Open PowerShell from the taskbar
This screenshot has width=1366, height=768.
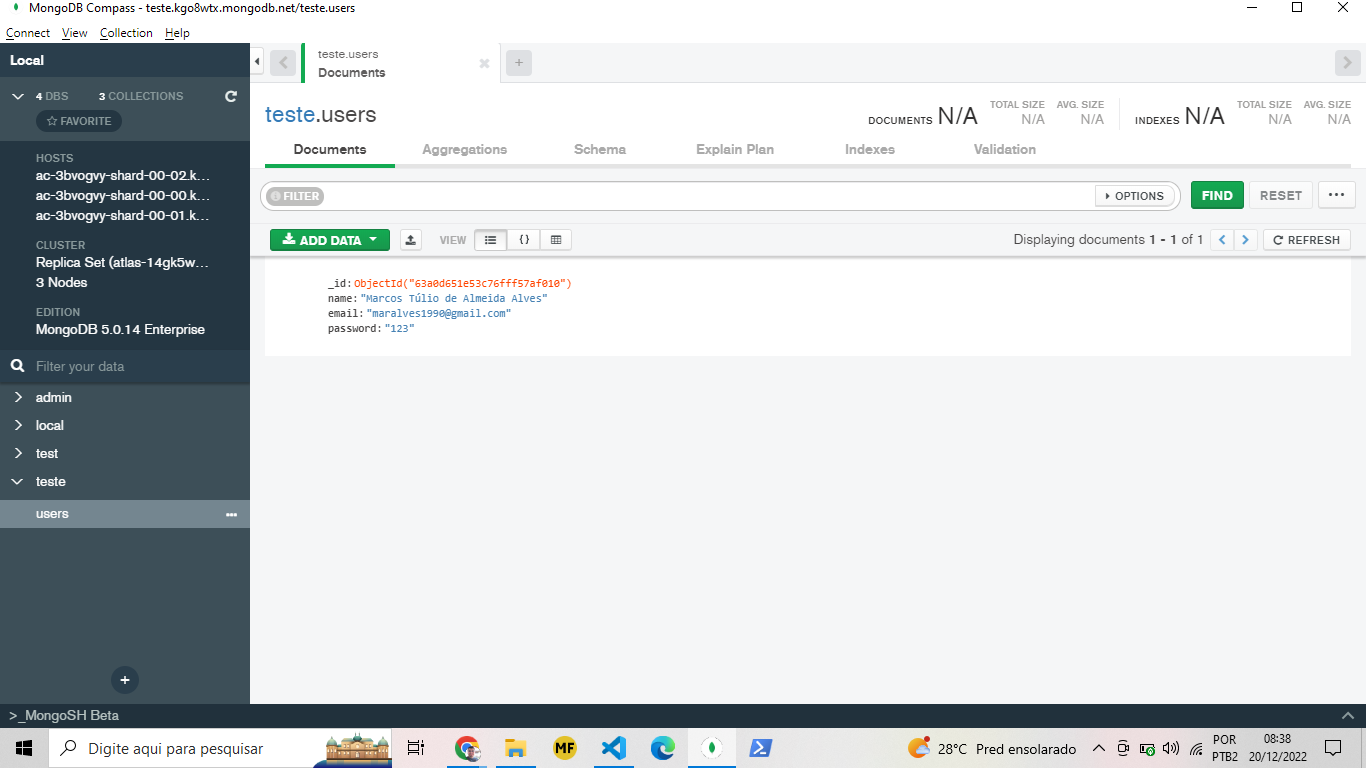point(760,748)
